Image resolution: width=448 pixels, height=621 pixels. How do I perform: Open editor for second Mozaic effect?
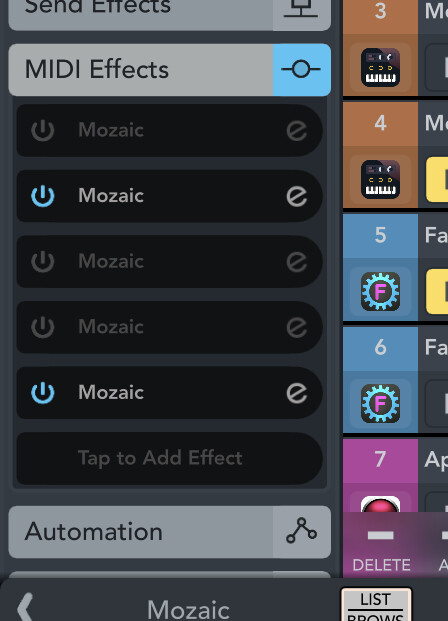tap(297, 196)
